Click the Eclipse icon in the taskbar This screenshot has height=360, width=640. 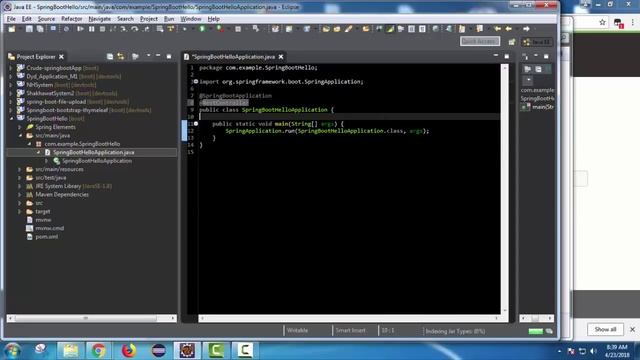point(159,350)
